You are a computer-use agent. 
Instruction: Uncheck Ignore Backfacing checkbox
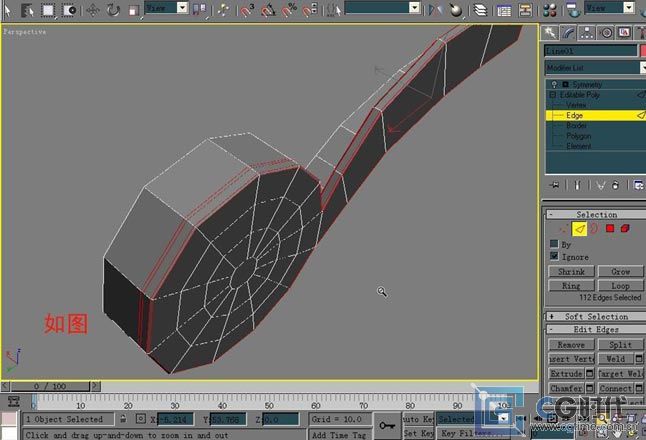(x=554, y=256)
